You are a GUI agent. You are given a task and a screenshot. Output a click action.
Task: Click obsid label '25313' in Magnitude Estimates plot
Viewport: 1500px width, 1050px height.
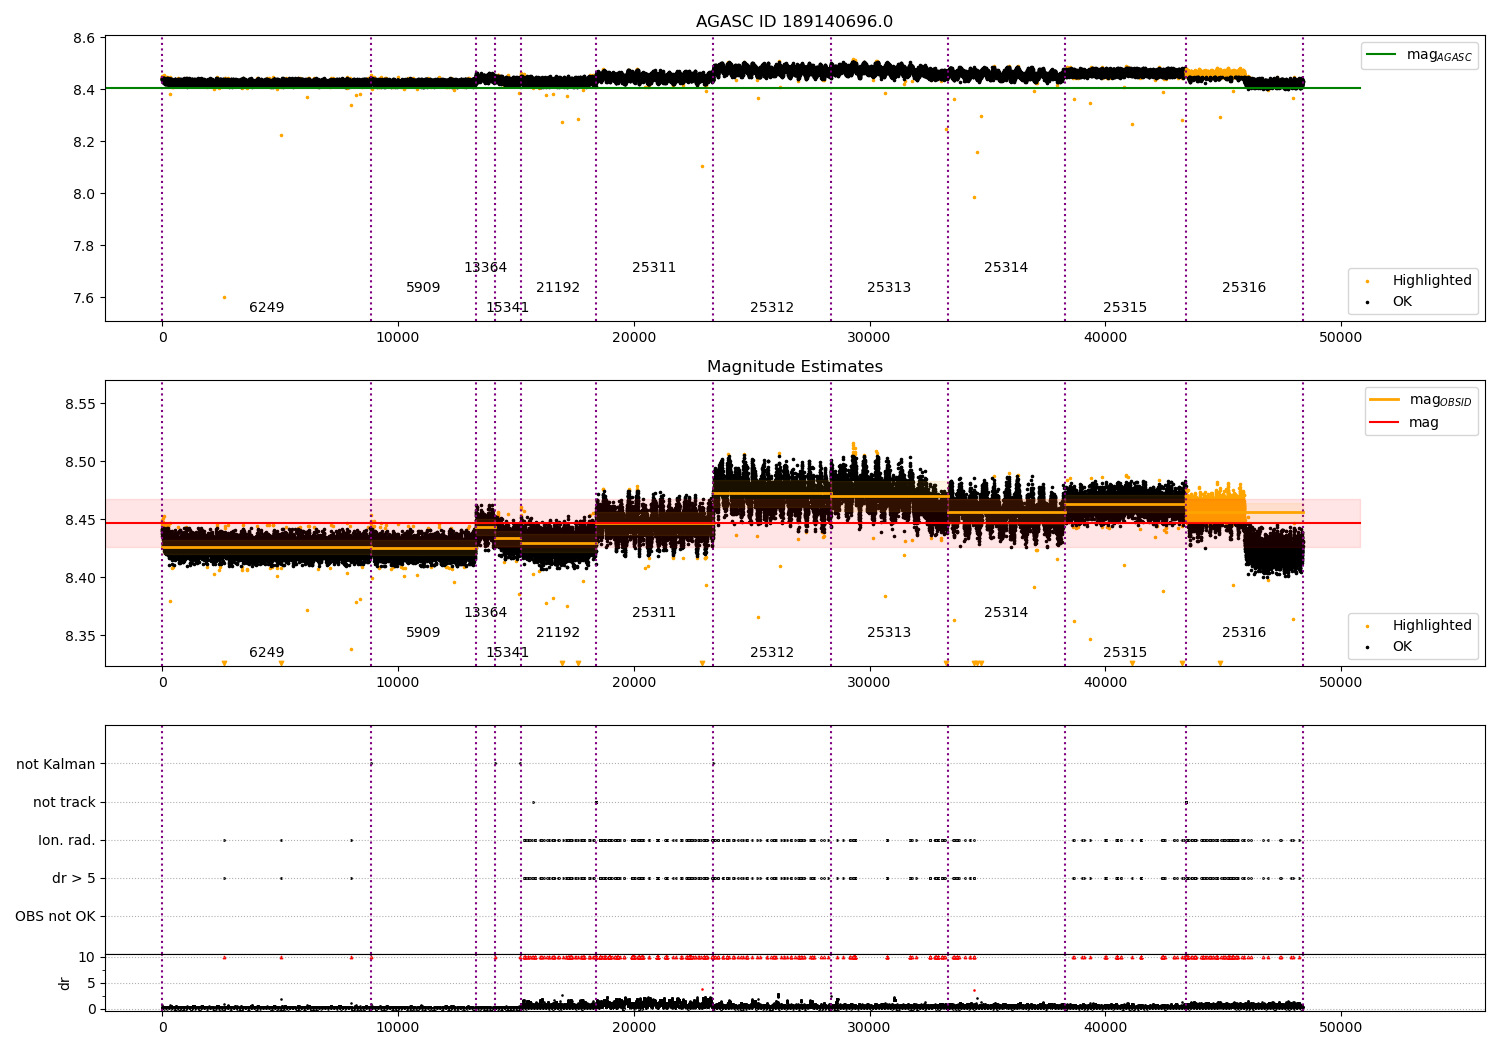(x=889, y=633)
